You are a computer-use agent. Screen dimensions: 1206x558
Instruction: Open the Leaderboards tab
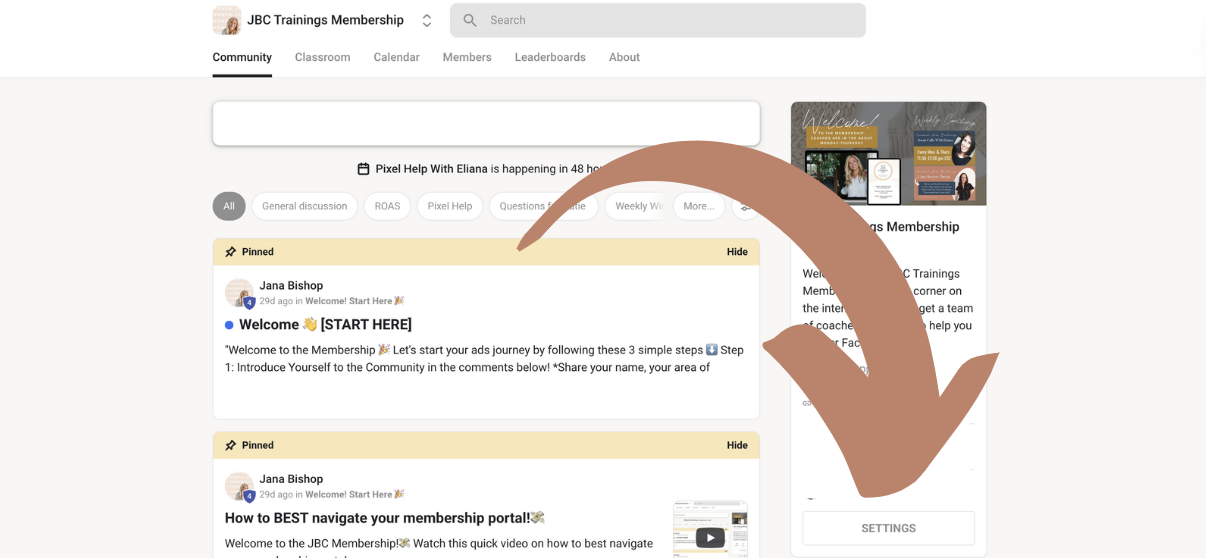pyautogui.click(x=550, y=57)
